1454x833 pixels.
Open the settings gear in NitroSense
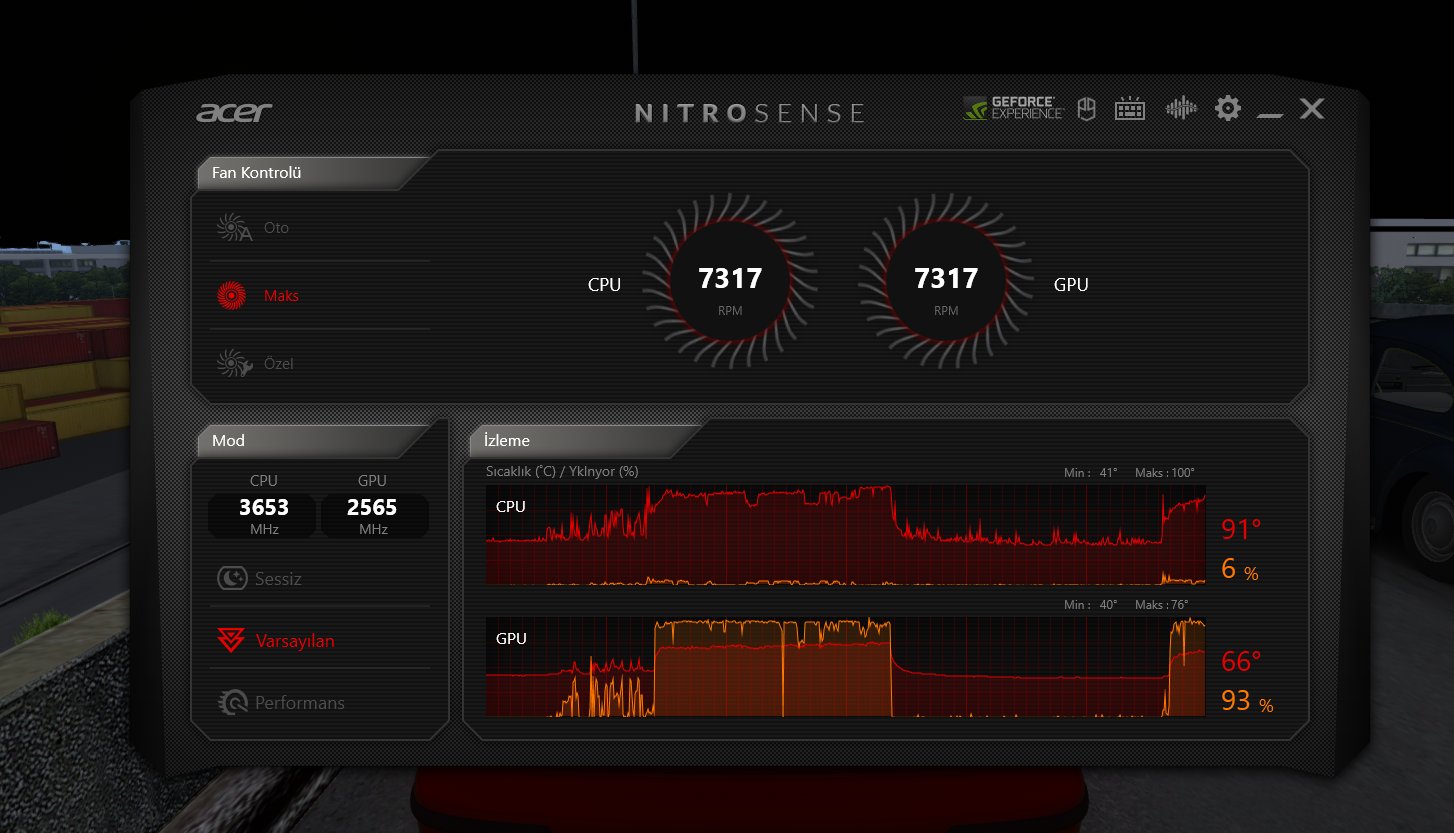(1228, 108)
